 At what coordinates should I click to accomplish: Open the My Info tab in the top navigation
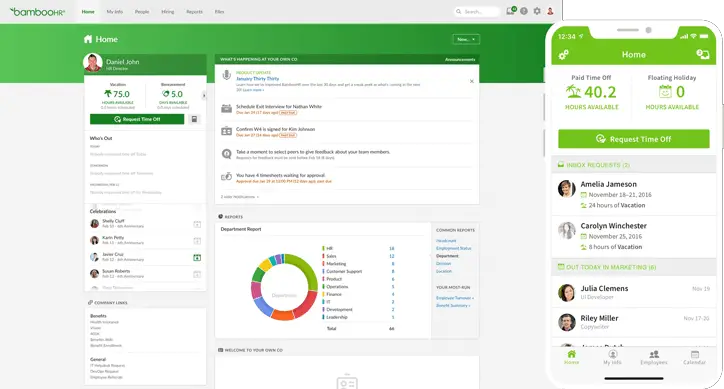pos(115,12)
